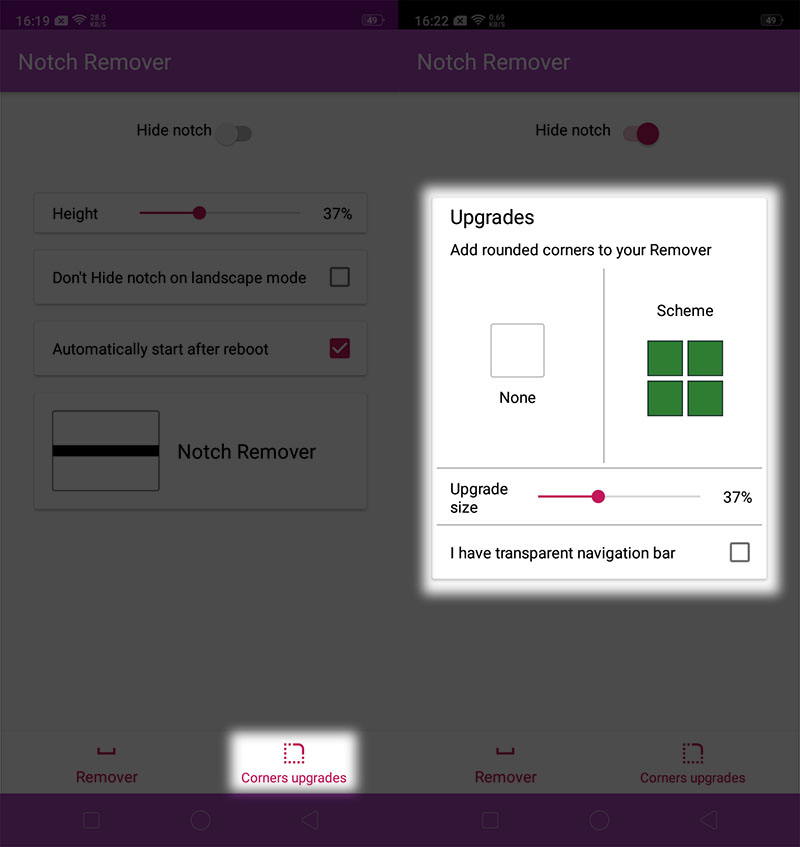Toggle Hide notch switch on left screen

[x=234, y=133]
